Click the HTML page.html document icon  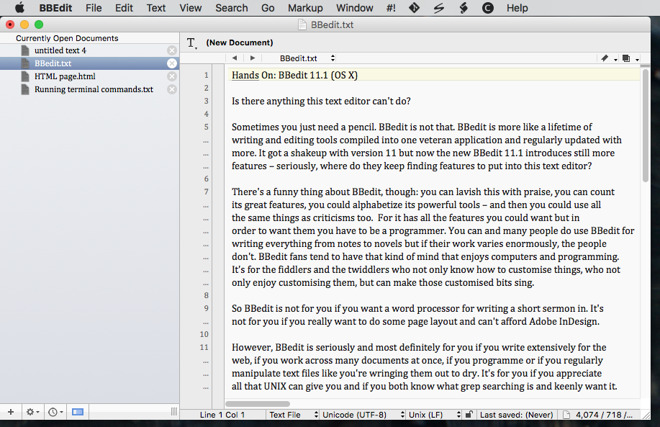pyautogui.click(x=25, y=77)
